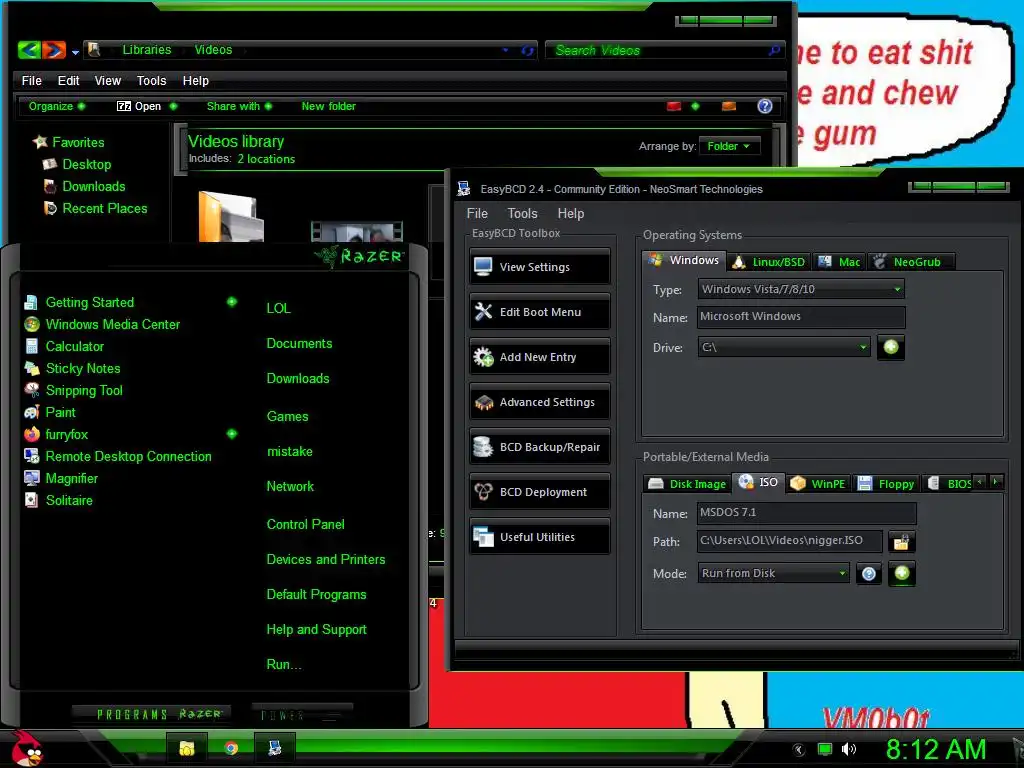Show next portable media tabs arrow
This screenshot has width=1024, height=768.
(x=996, y=482)
